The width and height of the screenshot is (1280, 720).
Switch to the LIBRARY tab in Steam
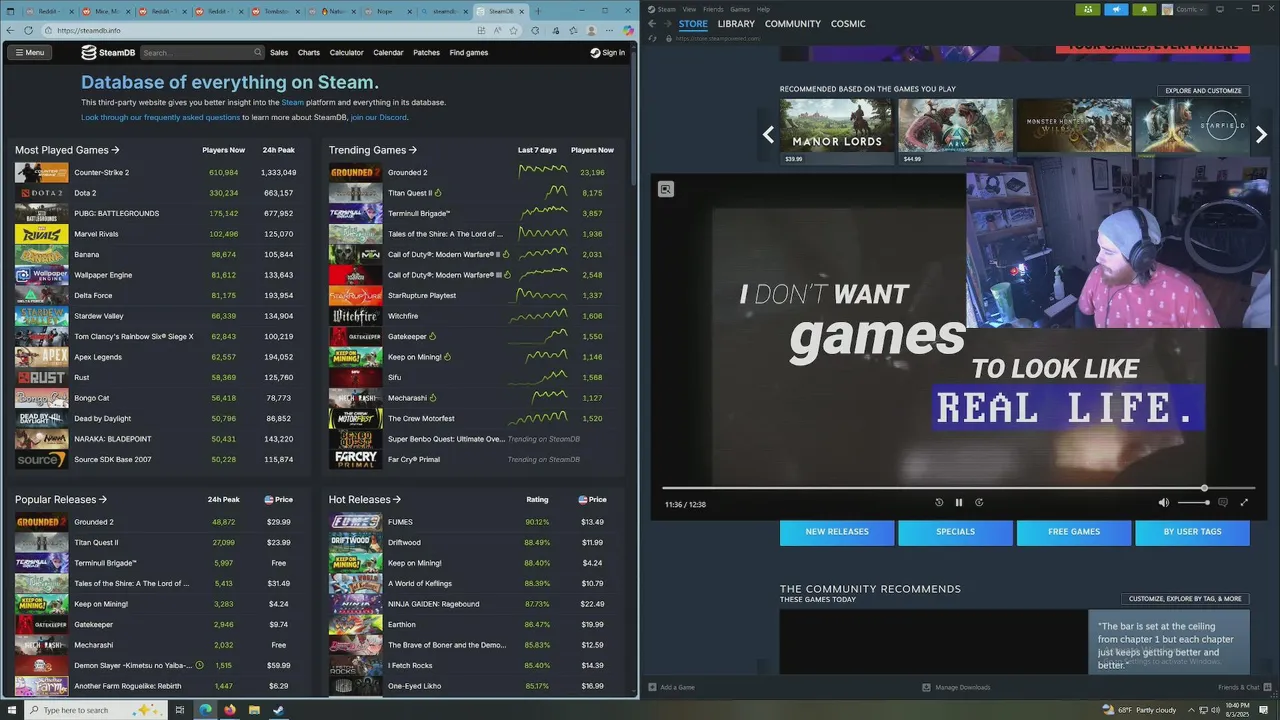point(736,24)
